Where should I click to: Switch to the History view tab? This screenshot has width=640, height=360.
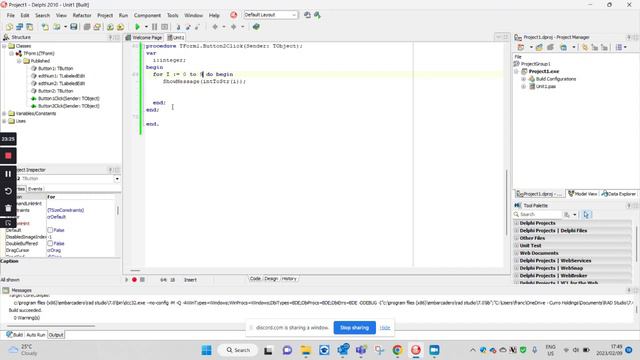[289, 279]
